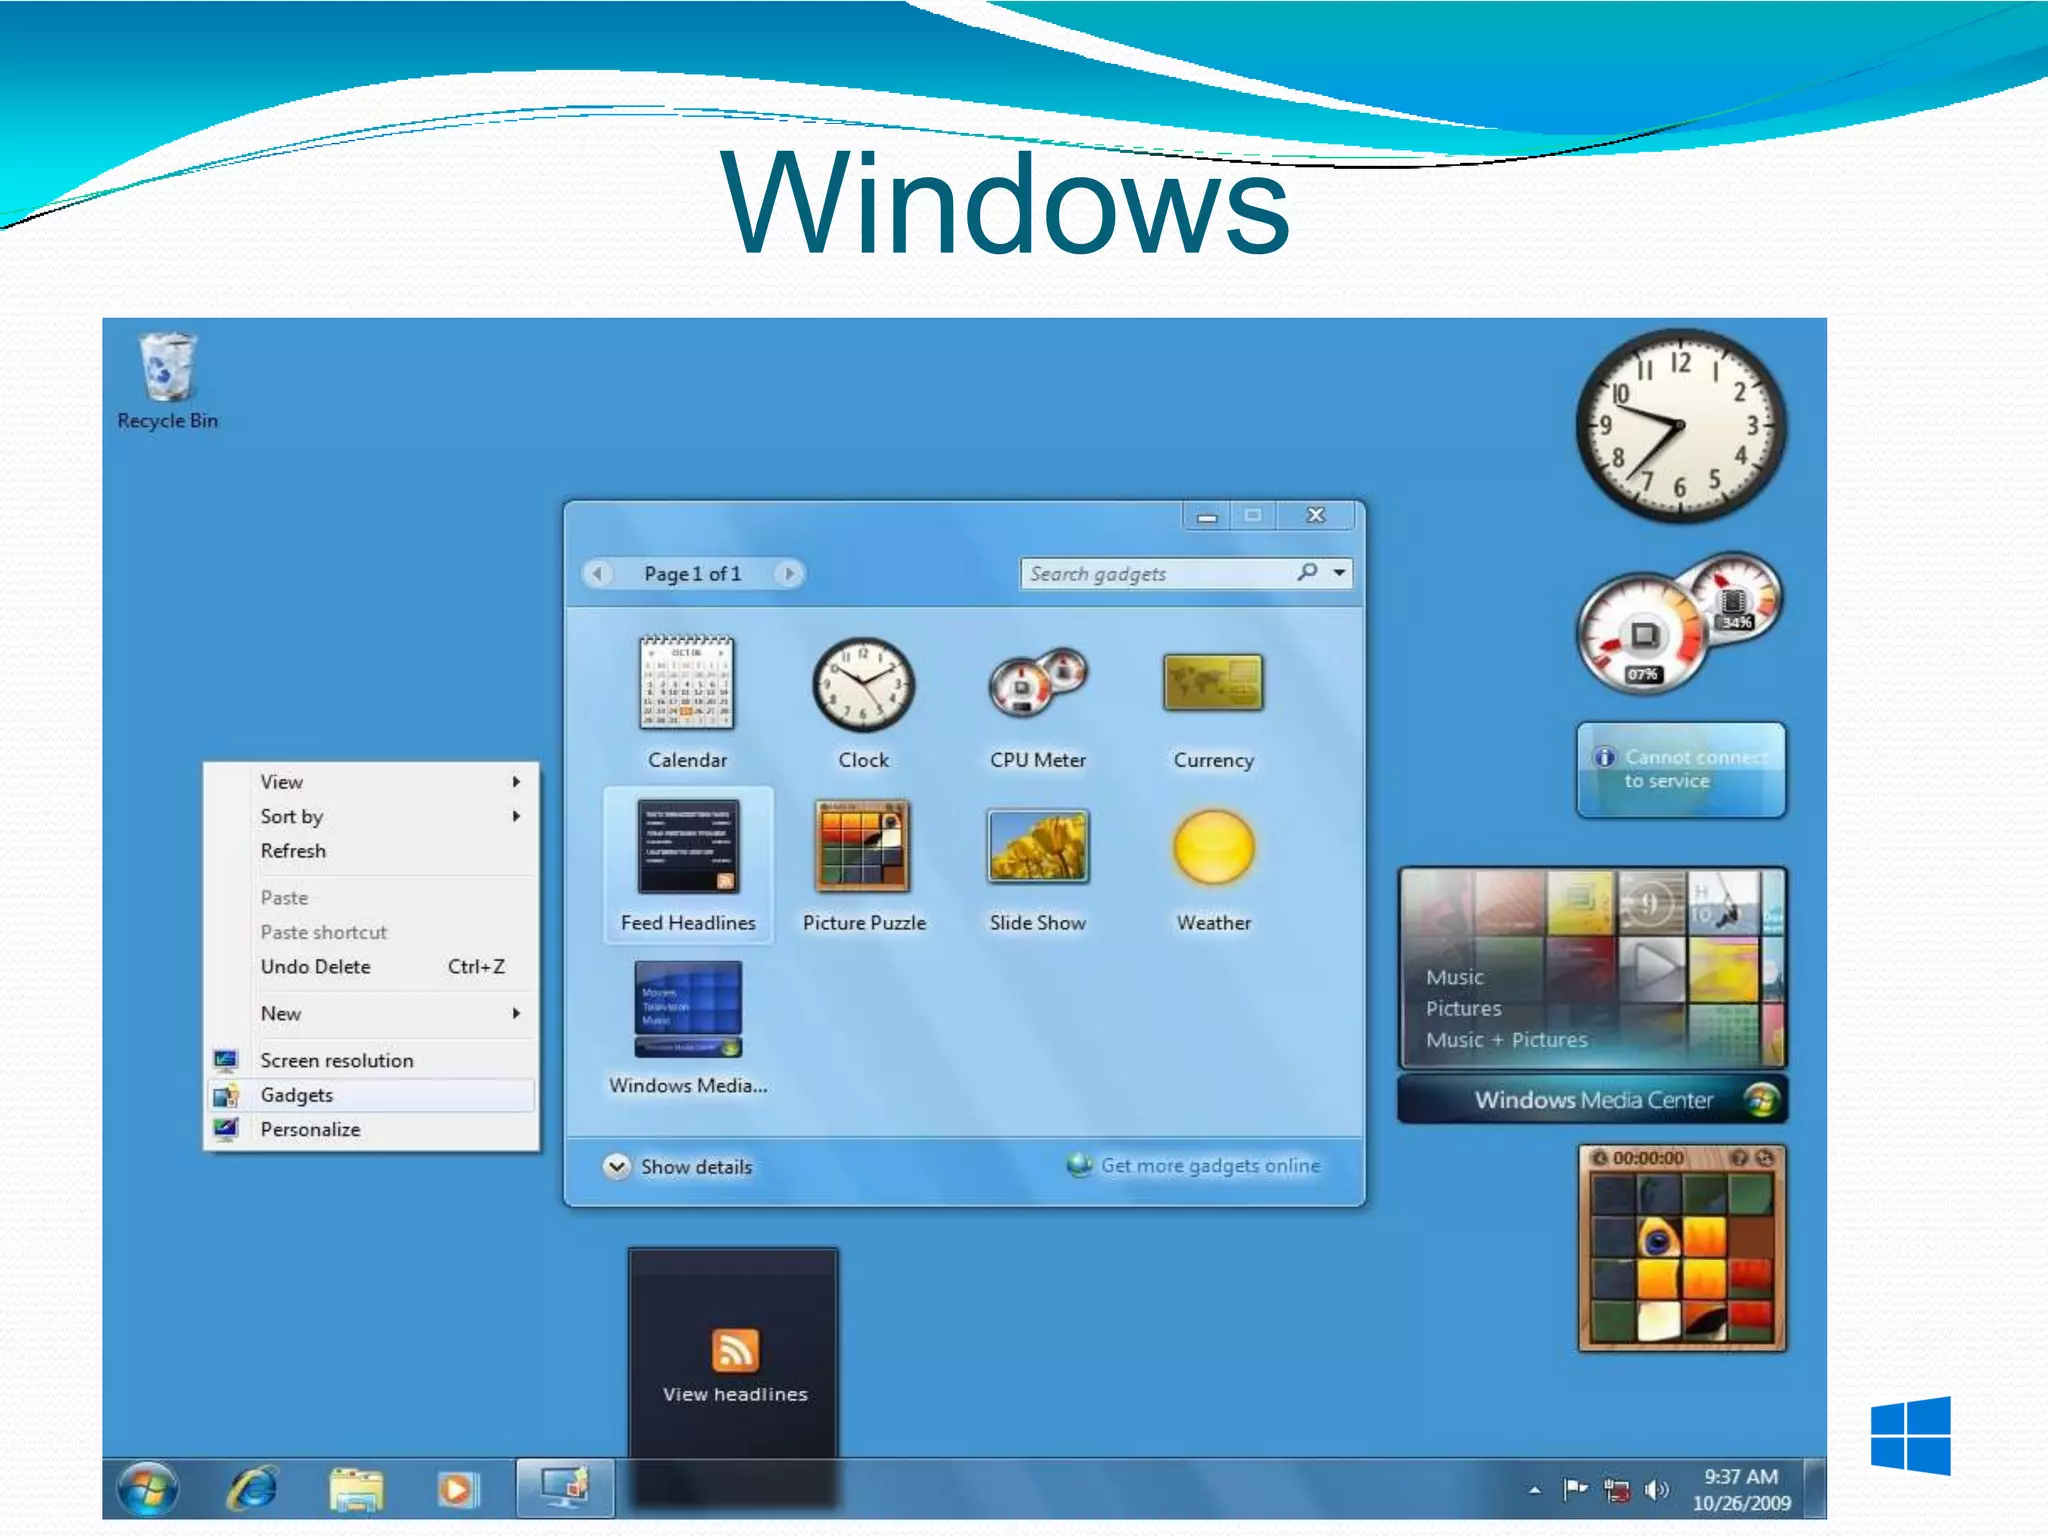Click the Windows logo on Media Center bar
2048x1536 pixels.
click(1762, 1100)
